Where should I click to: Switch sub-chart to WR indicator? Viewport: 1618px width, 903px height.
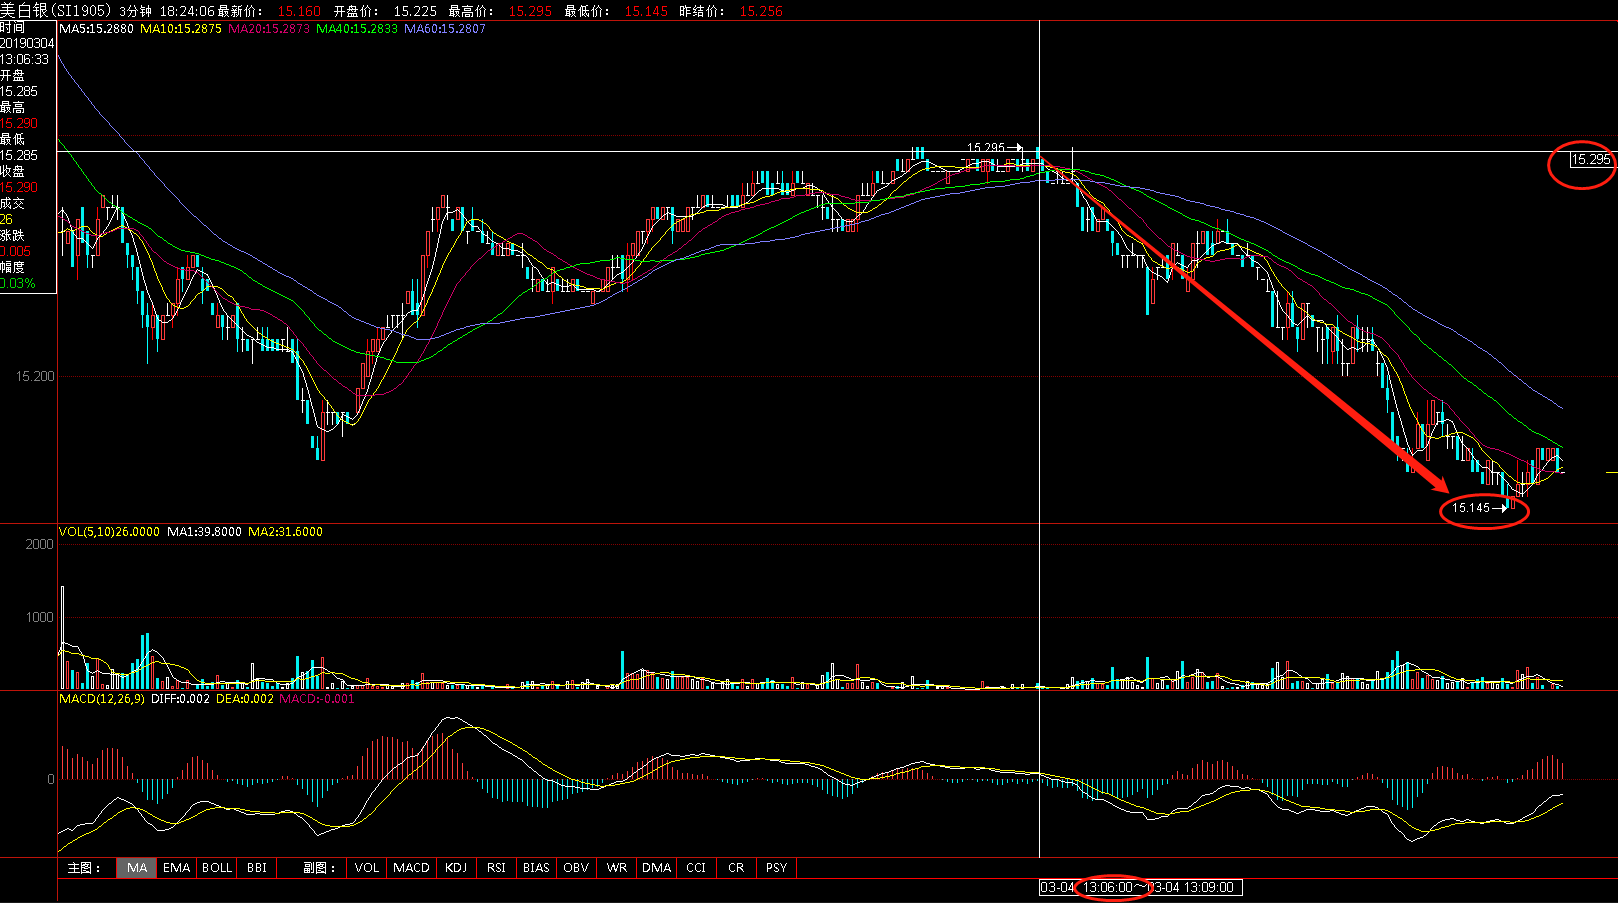pos(617,868)
